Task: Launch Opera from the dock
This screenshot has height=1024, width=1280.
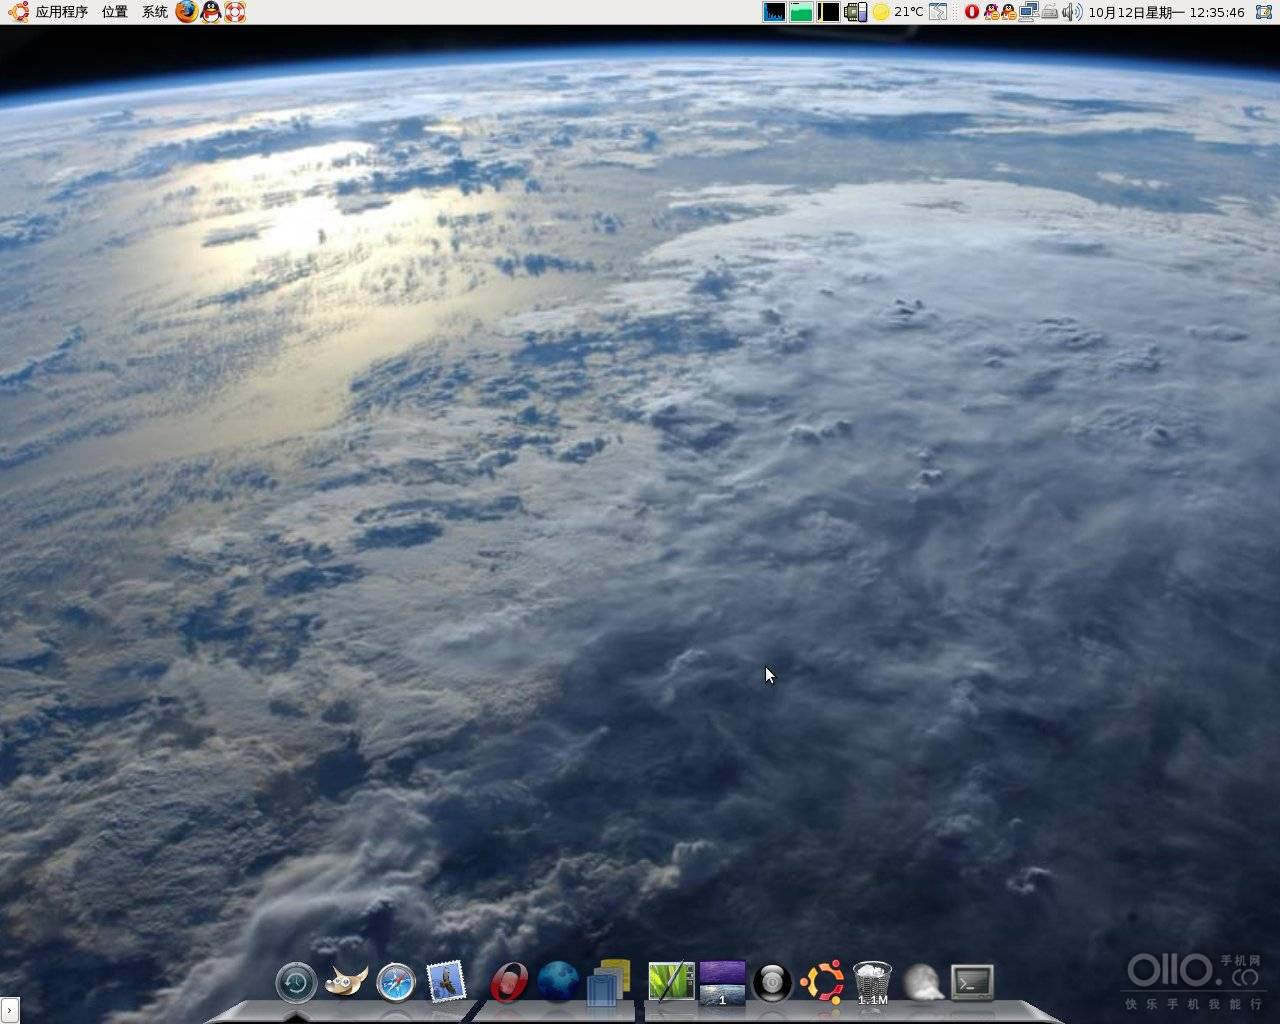Action: click(509, 981)
